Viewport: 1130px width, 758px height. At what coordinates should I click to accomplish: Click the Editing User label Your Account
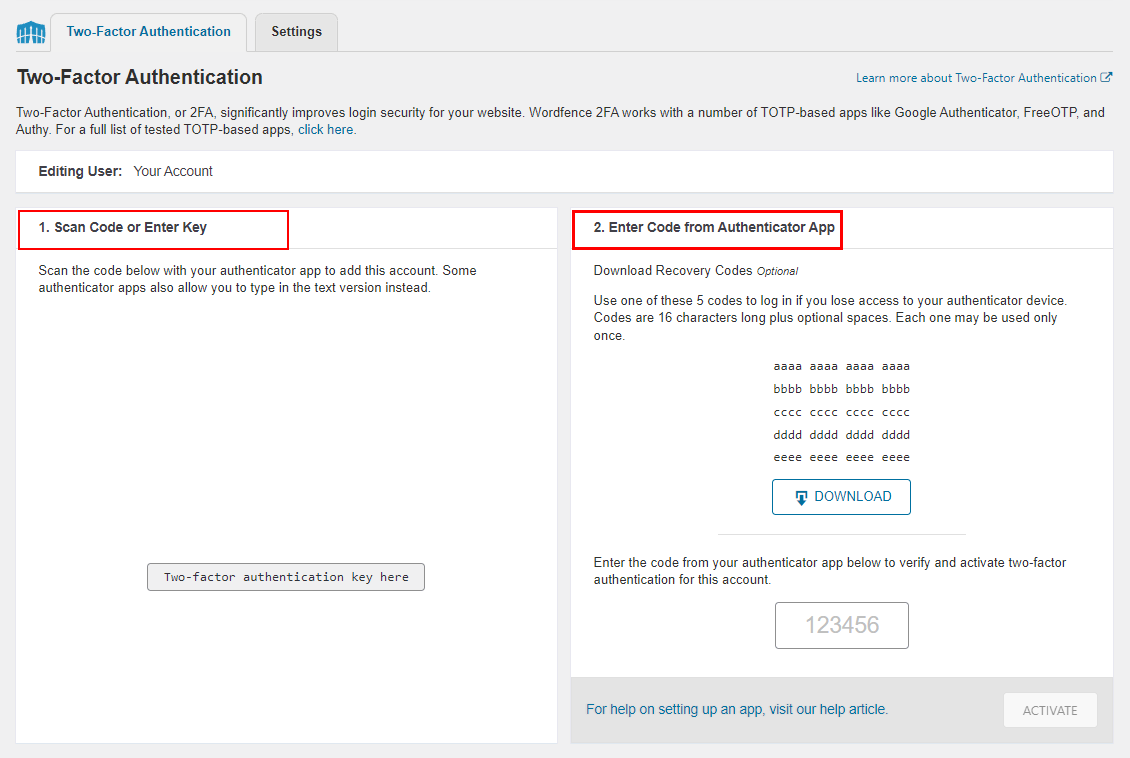(173, 170)
